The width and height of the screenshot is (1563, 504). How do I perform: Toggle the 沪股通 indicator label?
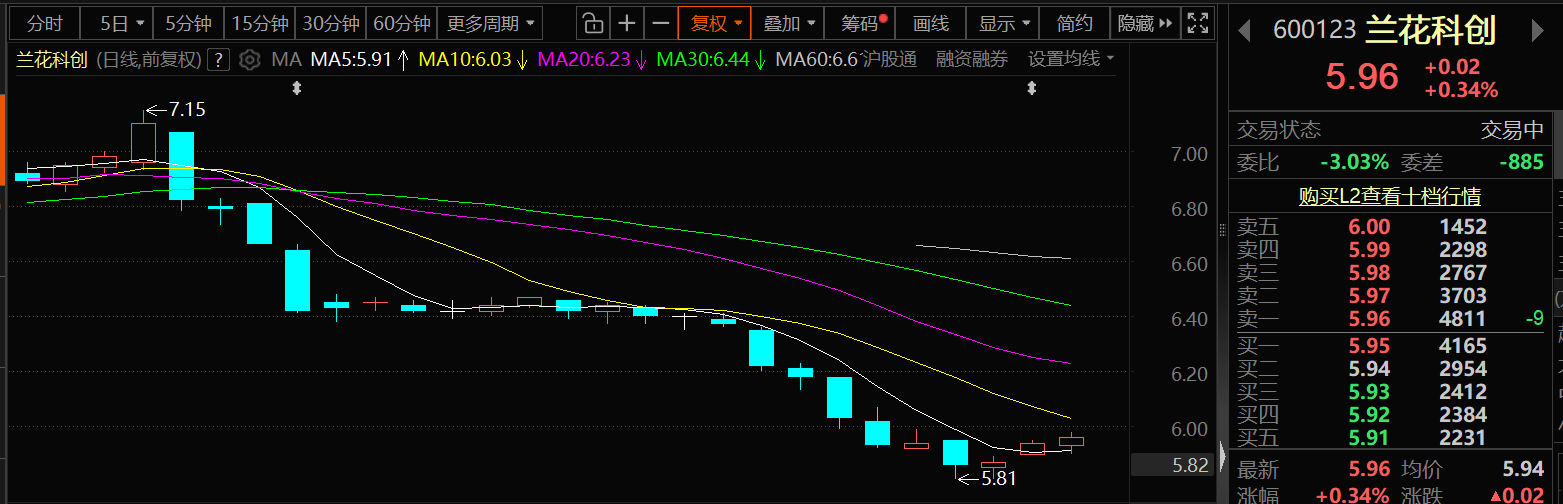coord(889,60)
